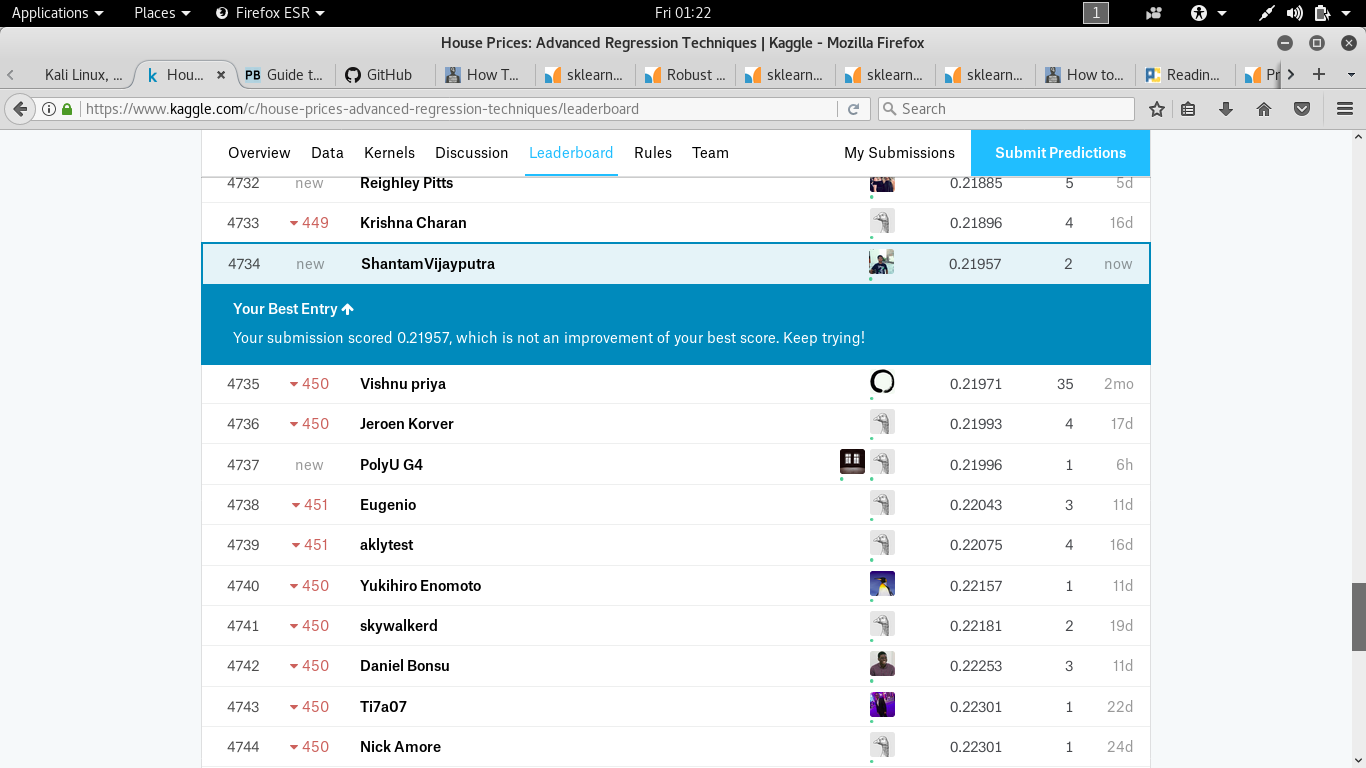This screenshot has height=768, width=1366.
Task: Switch to the PB Guide tab
Action: (284, 75)
